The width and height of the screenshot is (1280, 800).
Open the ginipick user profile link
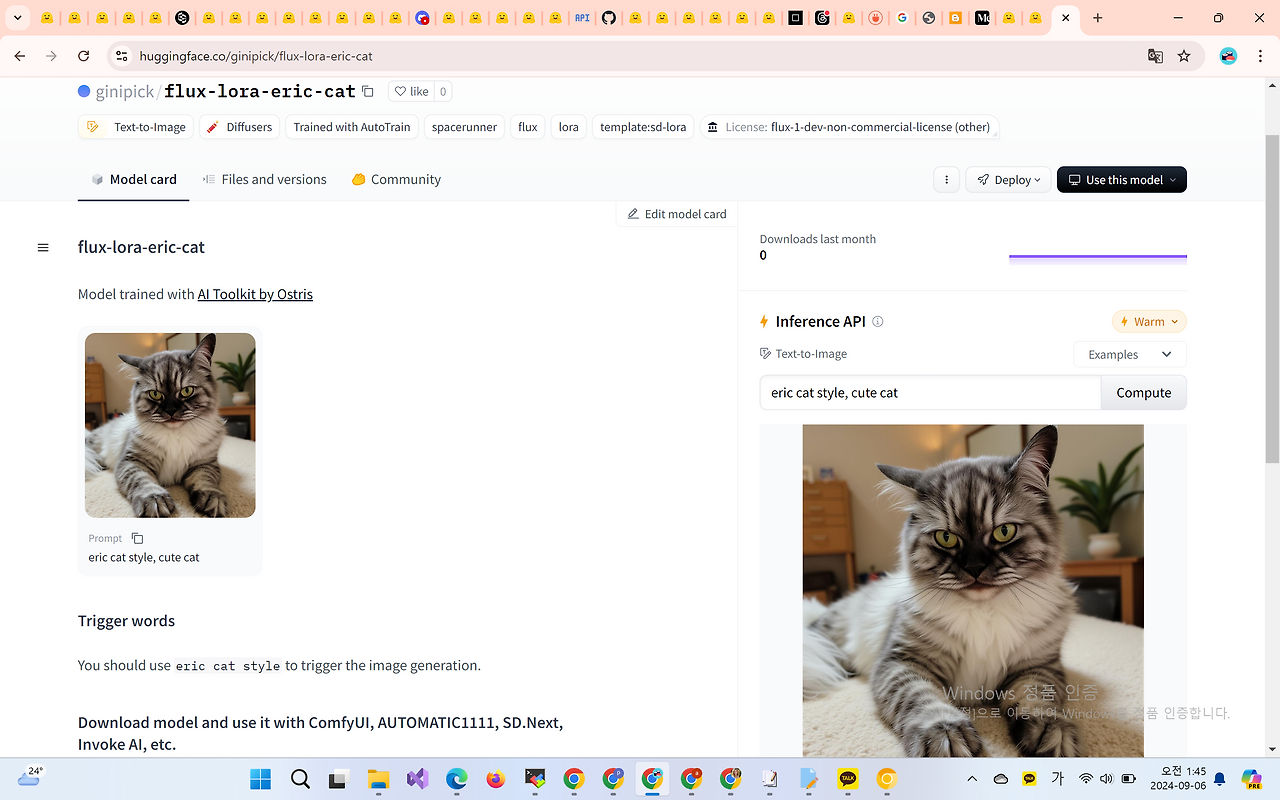125,91
